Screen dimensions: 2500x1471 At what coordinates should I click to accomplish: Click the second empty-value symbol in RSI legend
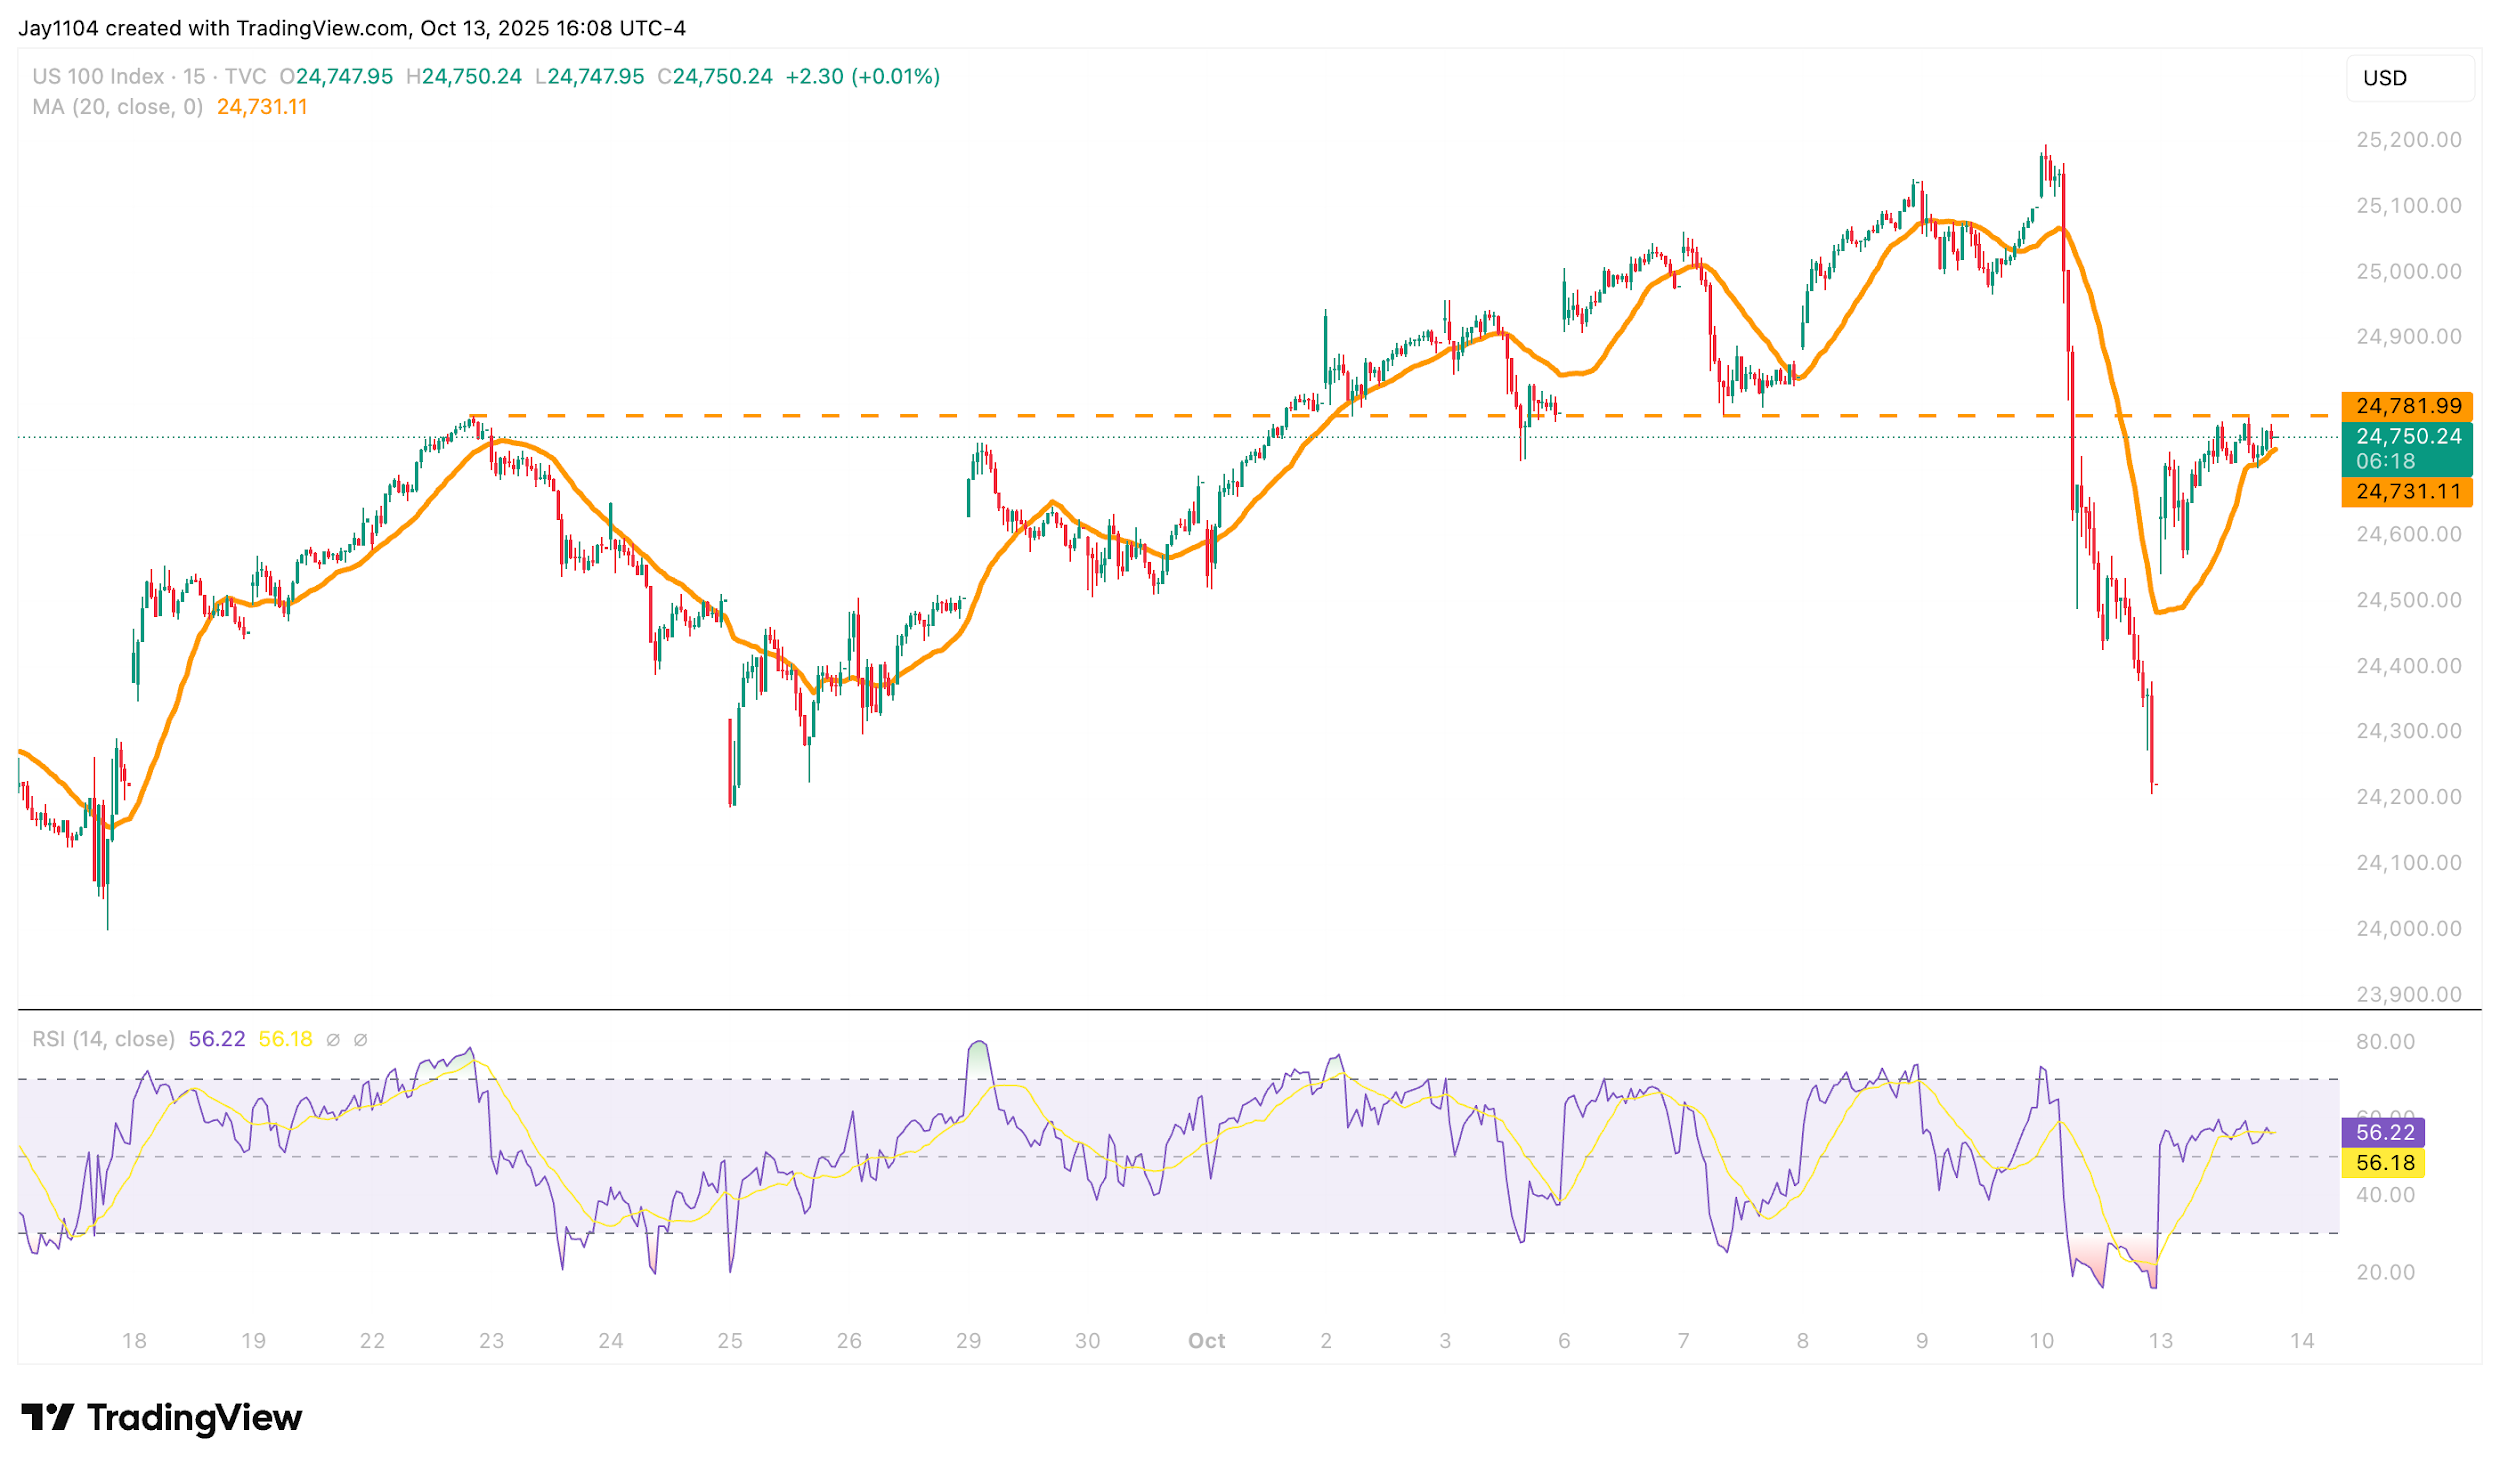(361, 1040)
